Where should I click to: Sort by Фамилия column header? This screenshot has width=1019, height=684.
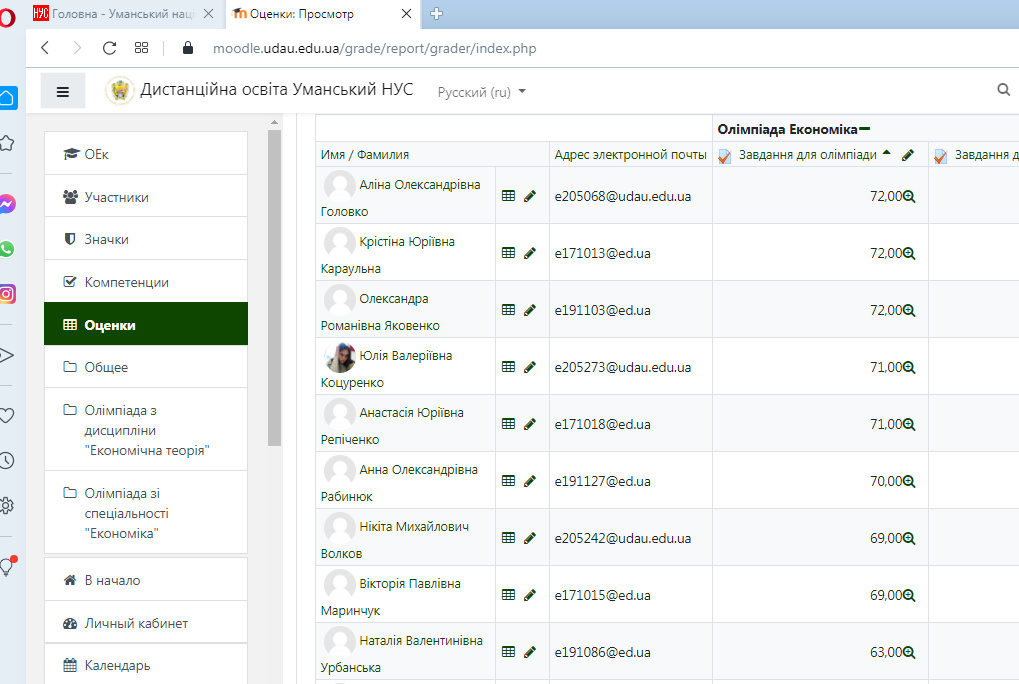(383, 155)
